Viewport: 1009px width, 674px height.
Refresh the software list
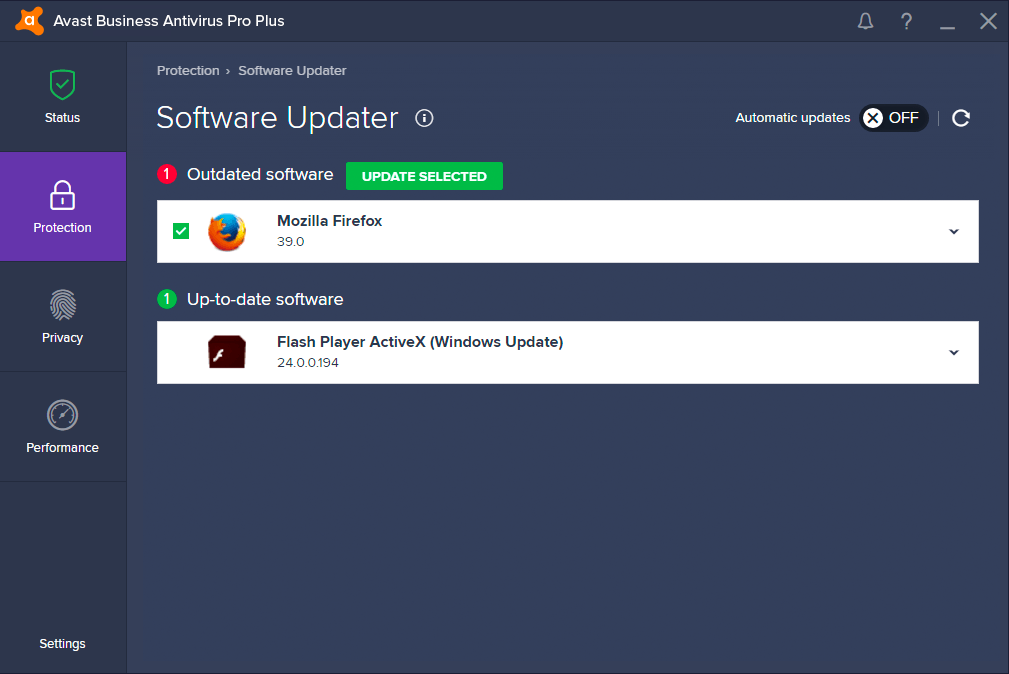pyautogui.click(x=961, y=118)
